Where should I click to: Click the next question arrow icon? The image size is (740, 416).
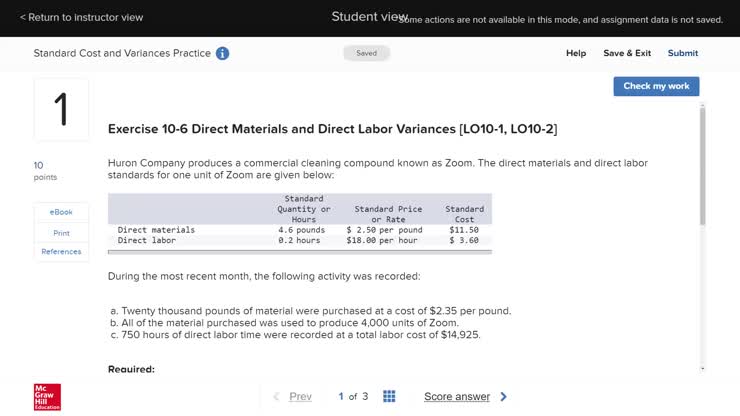[x=503, y=397]
